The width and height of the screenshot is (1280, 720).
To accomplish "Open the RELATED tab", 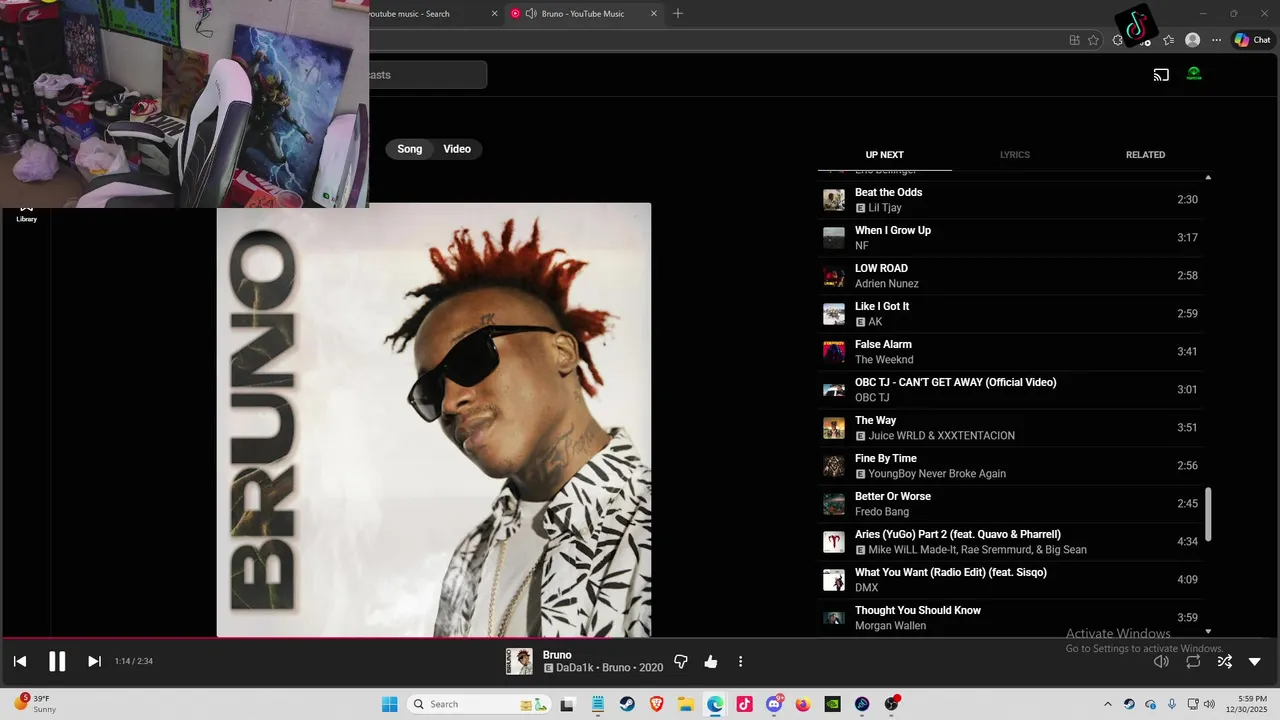I will 1145,155.
